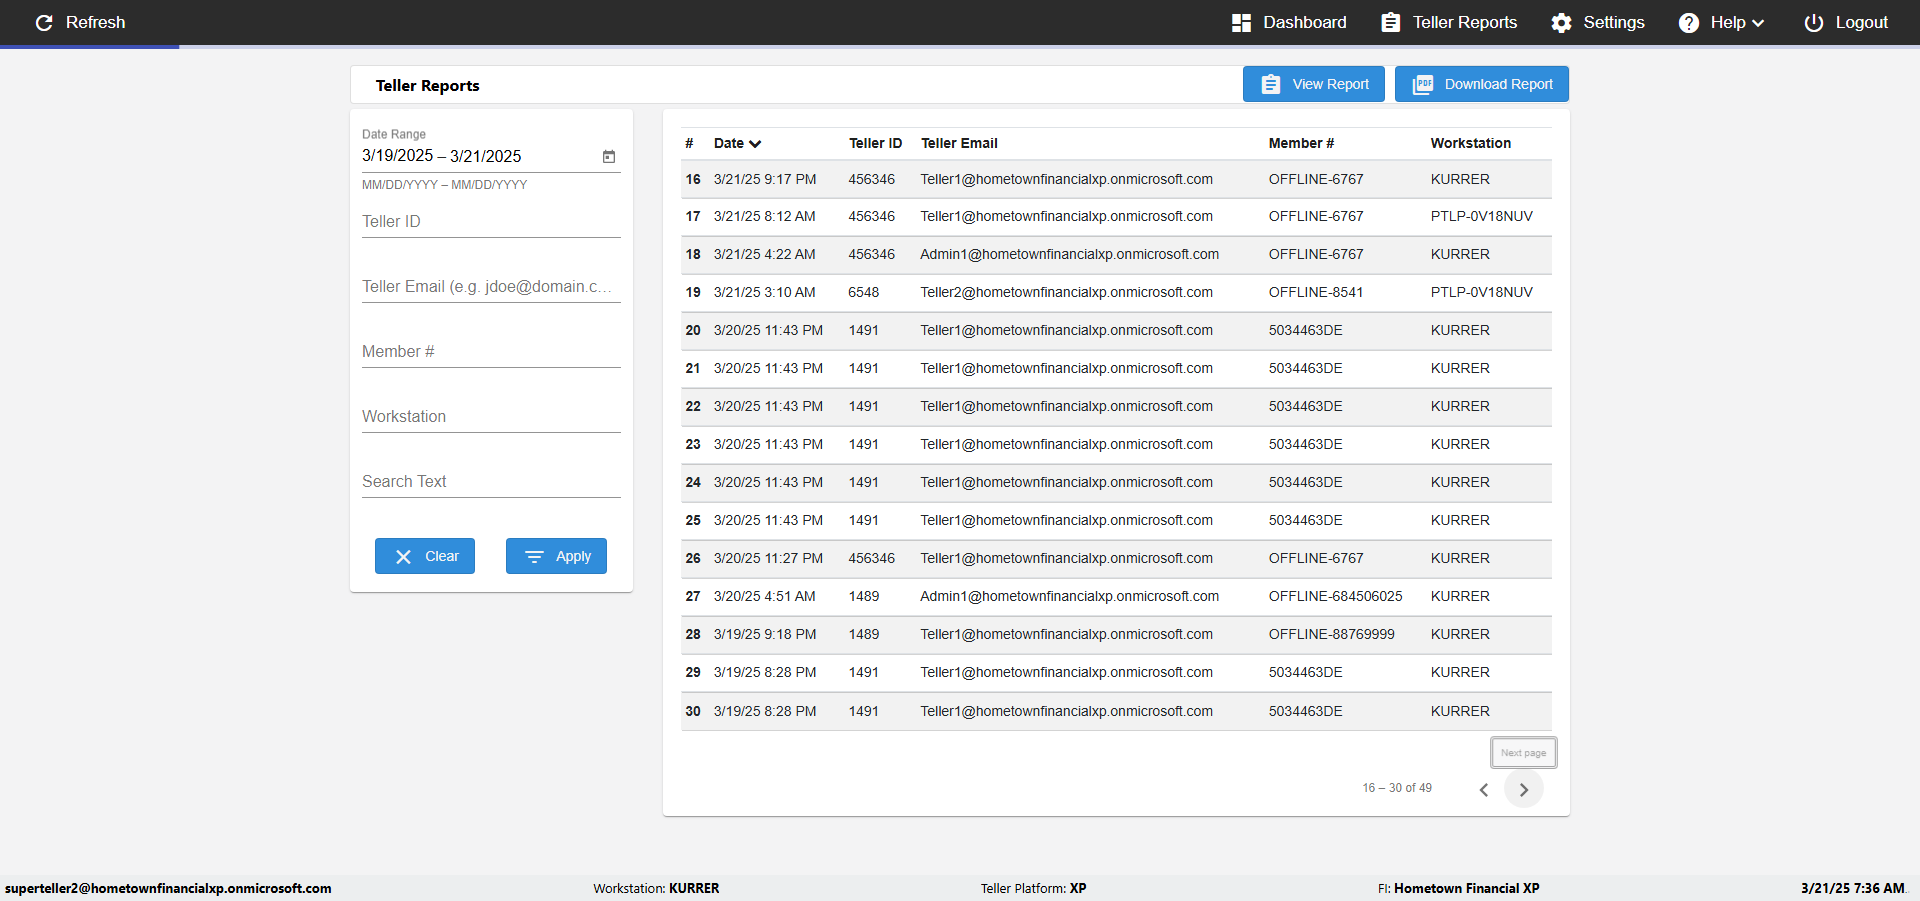Viewport: 1920px width, 901px height.
Task: Focus the Search Text filter field
Action: tap(491, 481)
